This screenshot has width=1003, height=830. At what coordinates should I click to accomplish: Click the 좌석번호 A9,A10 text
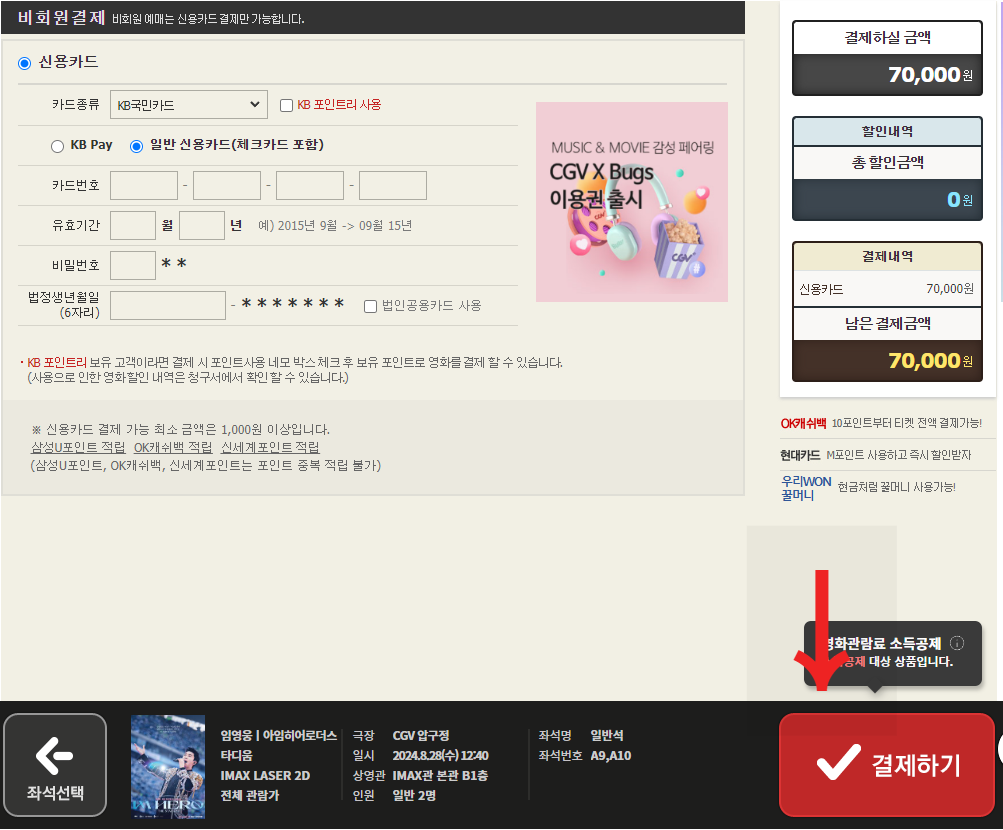(x=585, y=756)
